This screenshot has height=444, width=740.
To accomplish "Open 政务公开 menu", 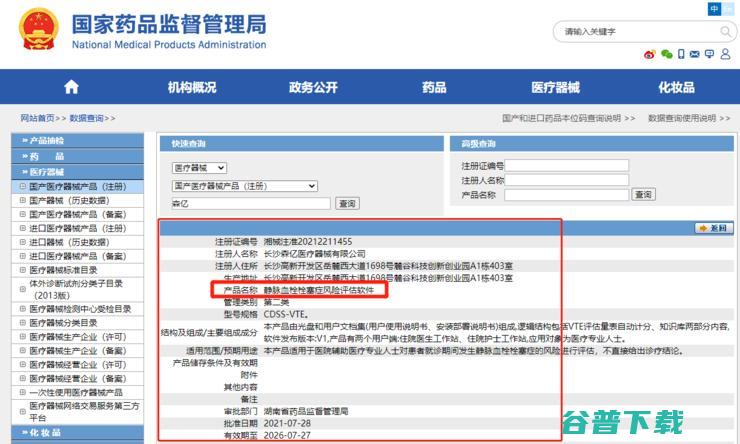I will [313, 87].
